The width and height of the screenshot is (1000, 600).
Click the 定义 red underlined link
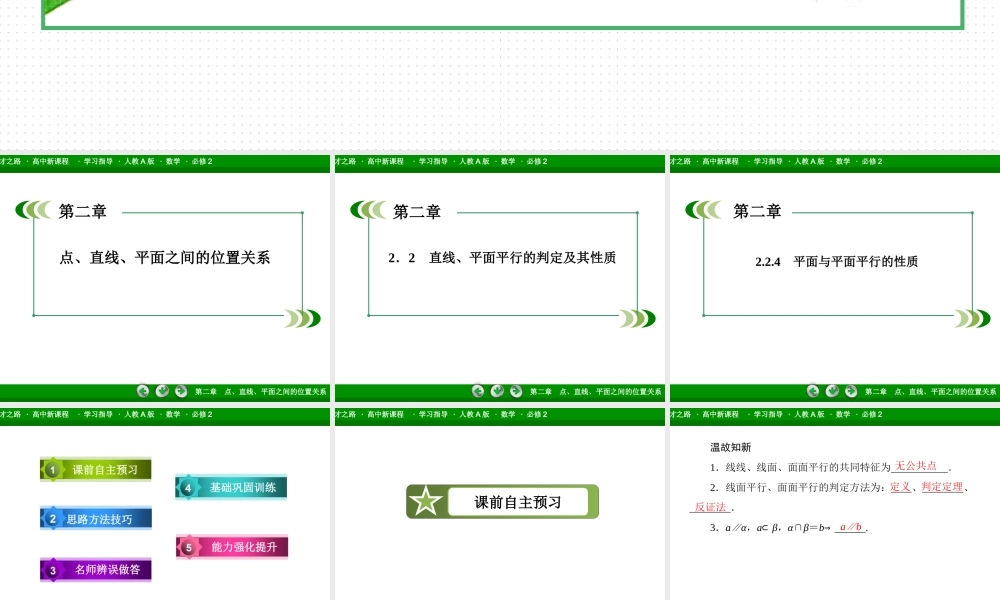point(898,487)
